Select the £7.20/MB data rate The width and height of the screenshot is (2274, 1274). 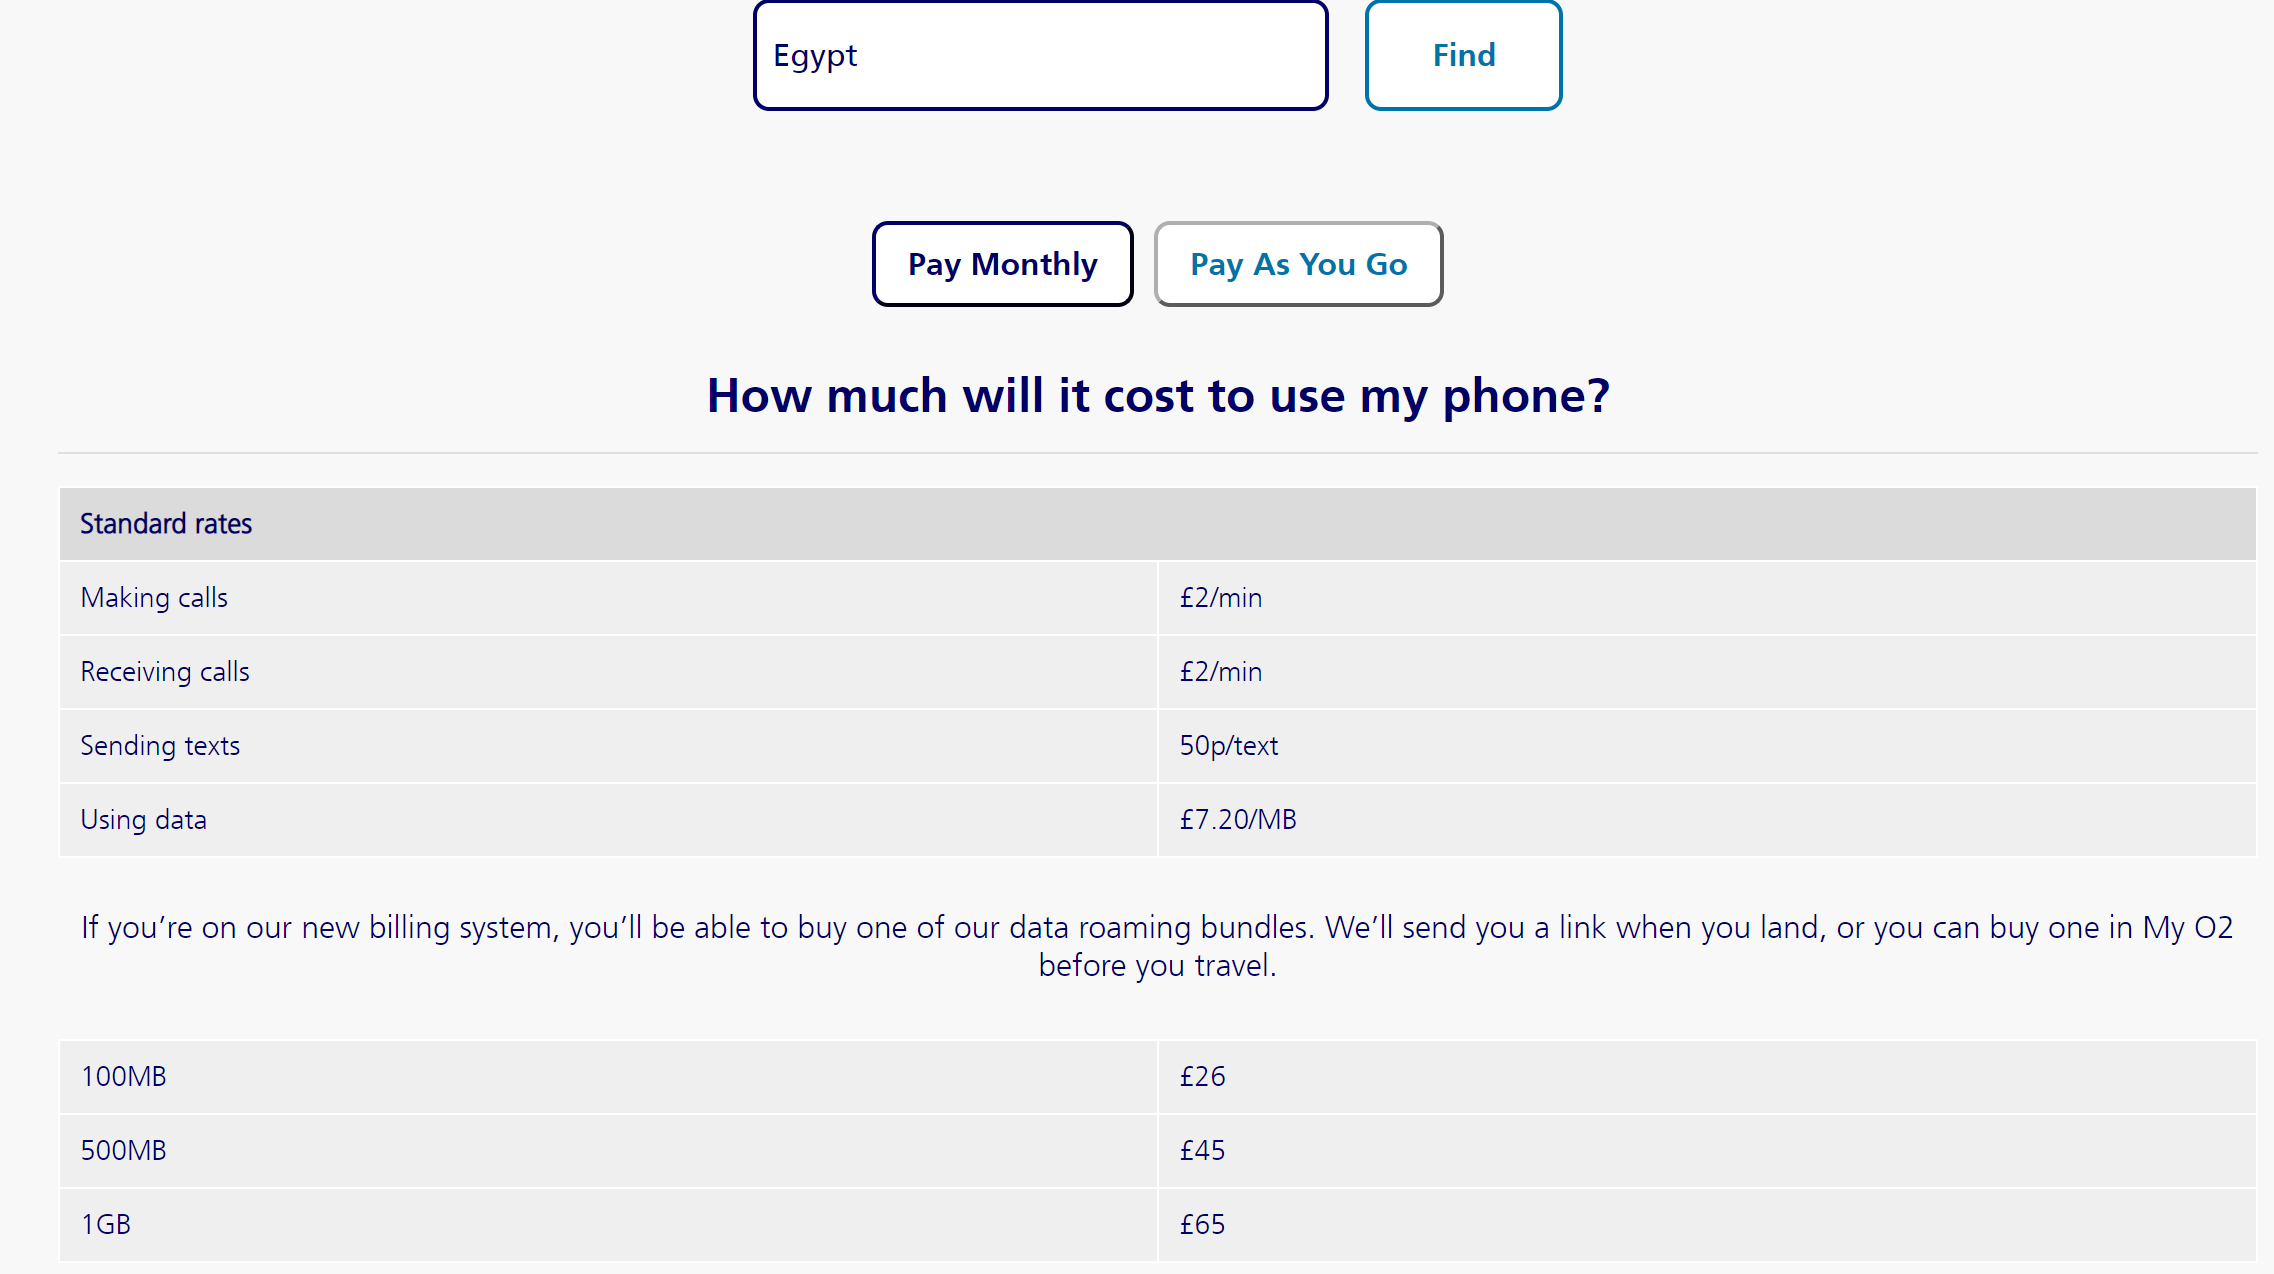1237,820
